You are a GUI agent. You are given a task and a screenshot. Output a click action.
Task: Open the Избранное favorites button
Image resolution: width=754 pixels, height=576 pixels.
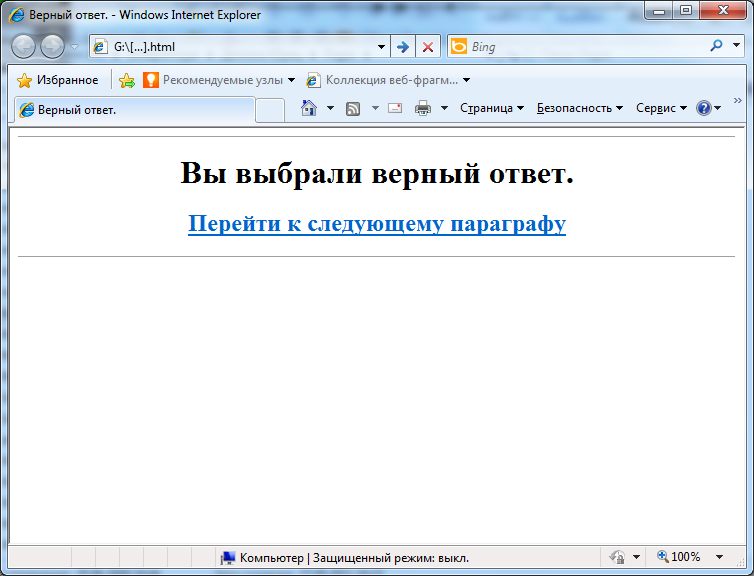58,80
